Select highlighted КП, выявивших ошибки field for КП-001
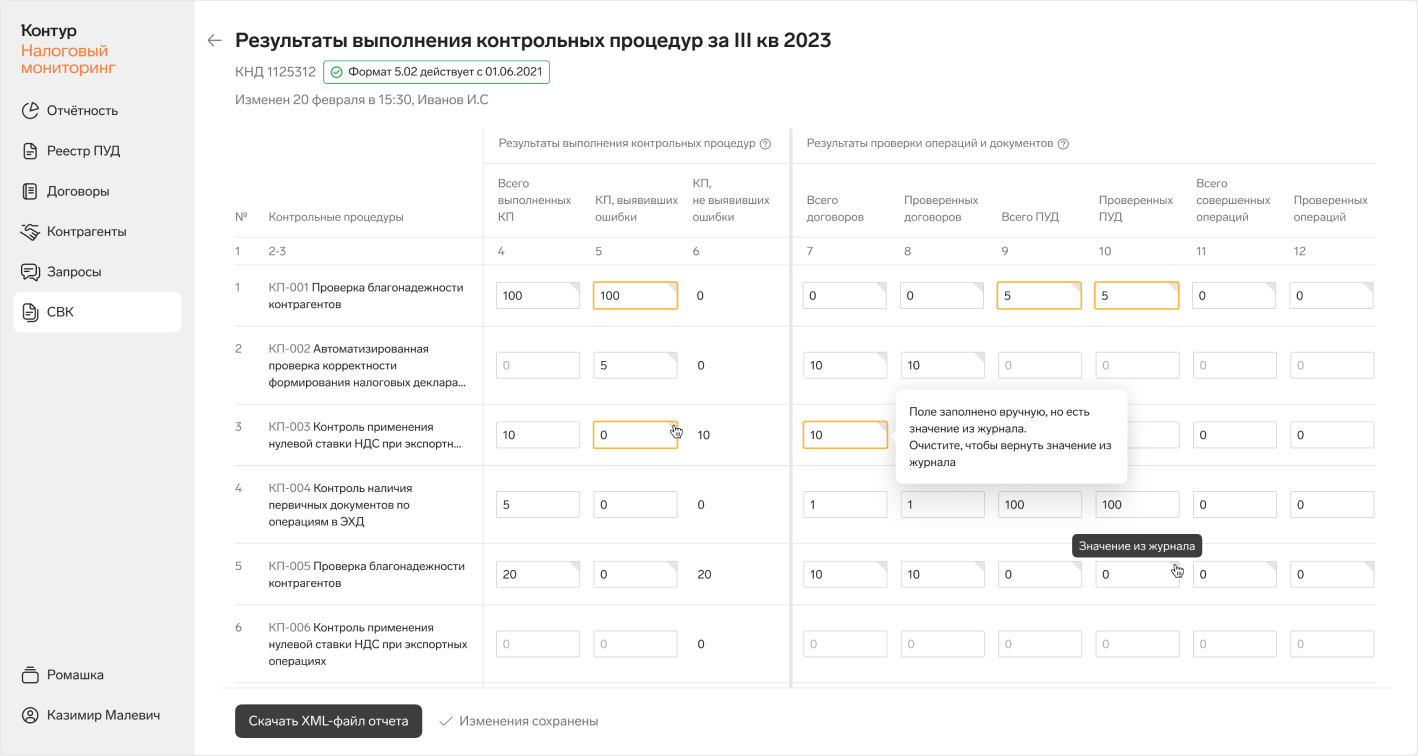The height and width of the screenshot is (756, 1418). 634,296
